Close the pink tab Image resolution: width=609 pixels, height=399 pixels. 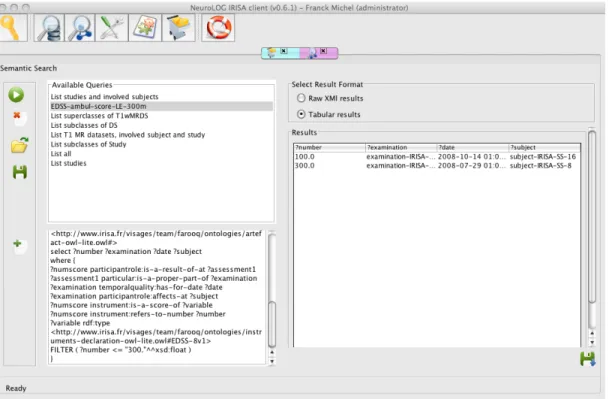323,51
